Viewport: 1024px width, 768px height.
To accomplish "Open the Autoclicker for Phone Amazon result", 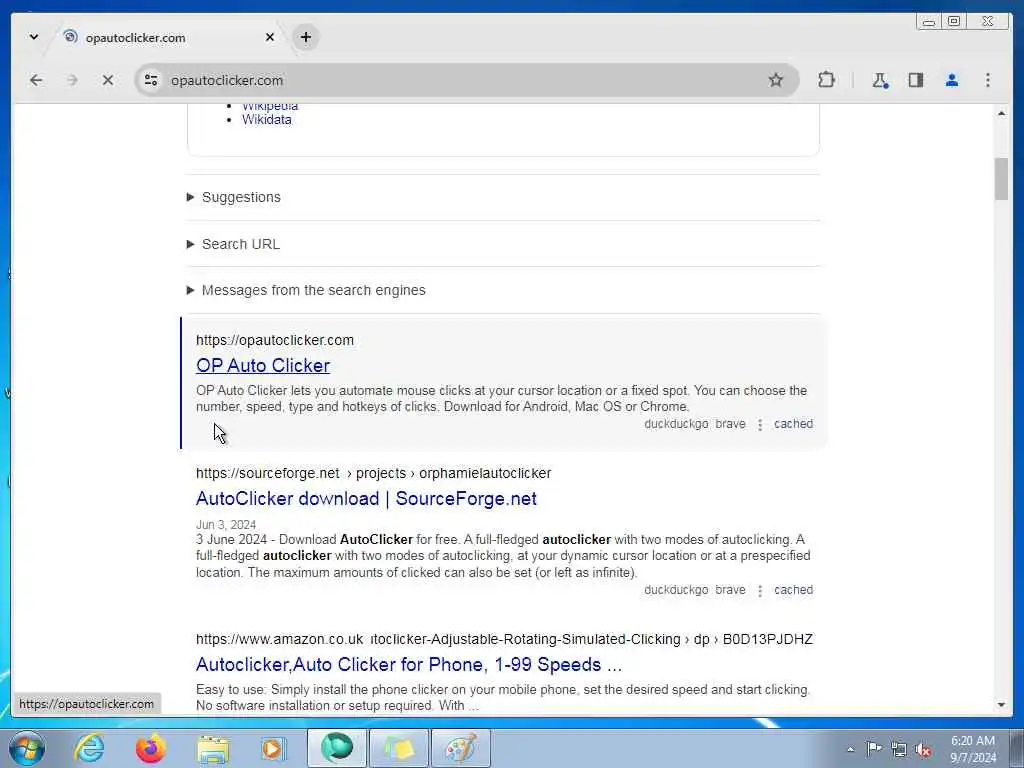I will (x=409, y=664).
